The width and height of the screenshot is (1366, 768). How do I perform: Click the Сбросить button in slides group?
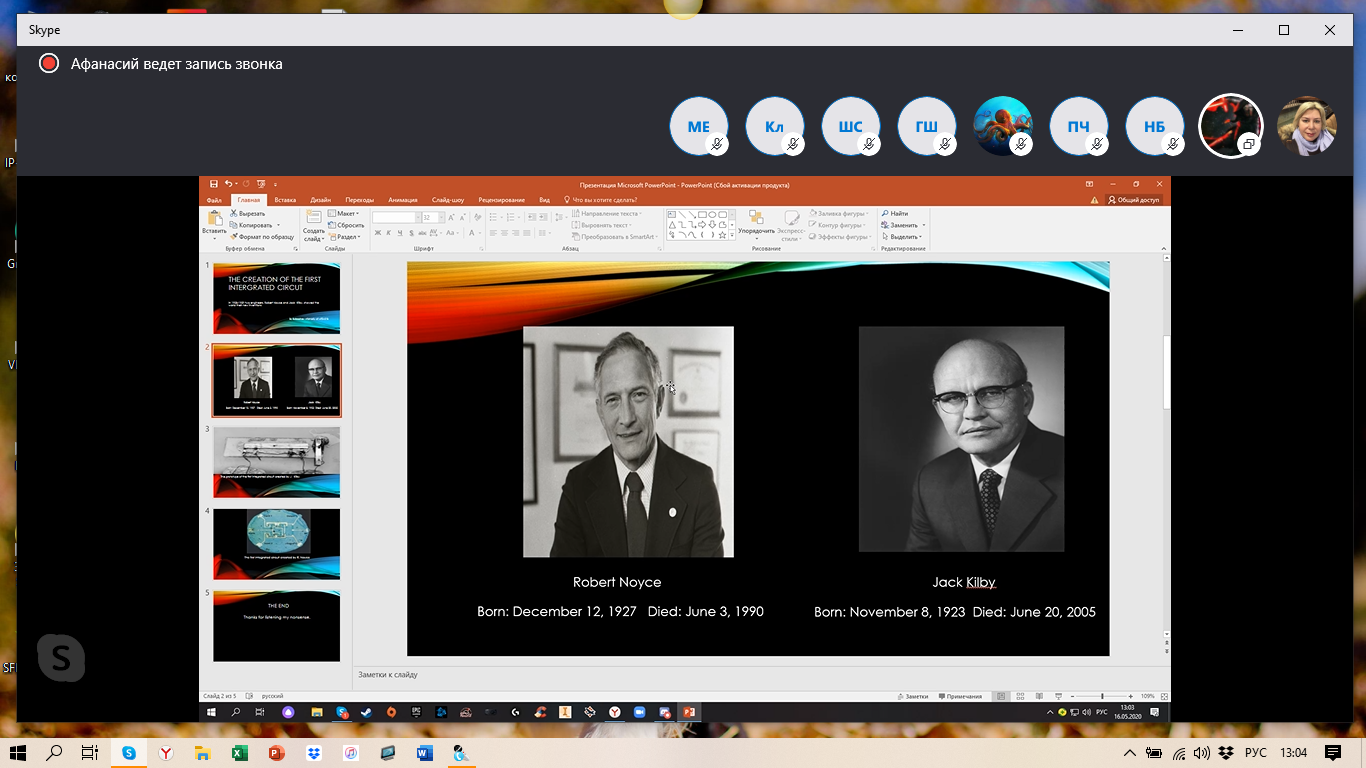click(348, 225)
